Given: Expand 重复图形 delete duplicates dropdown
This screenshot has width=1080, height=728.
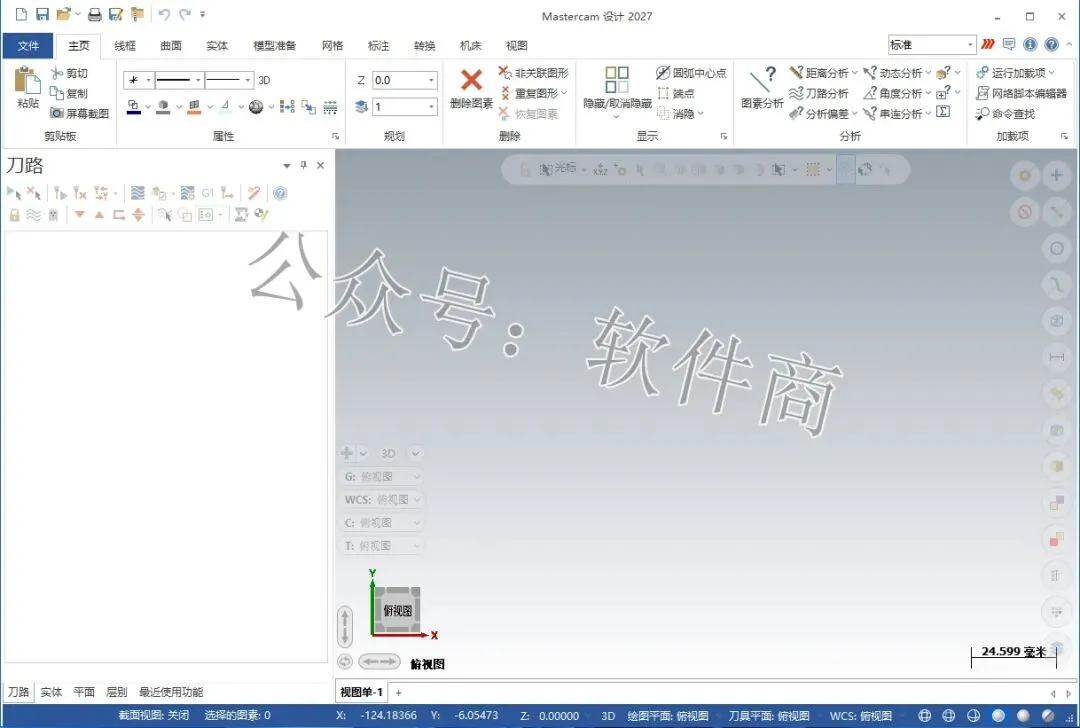Looking at the screenshot, I should click(564, 93).
